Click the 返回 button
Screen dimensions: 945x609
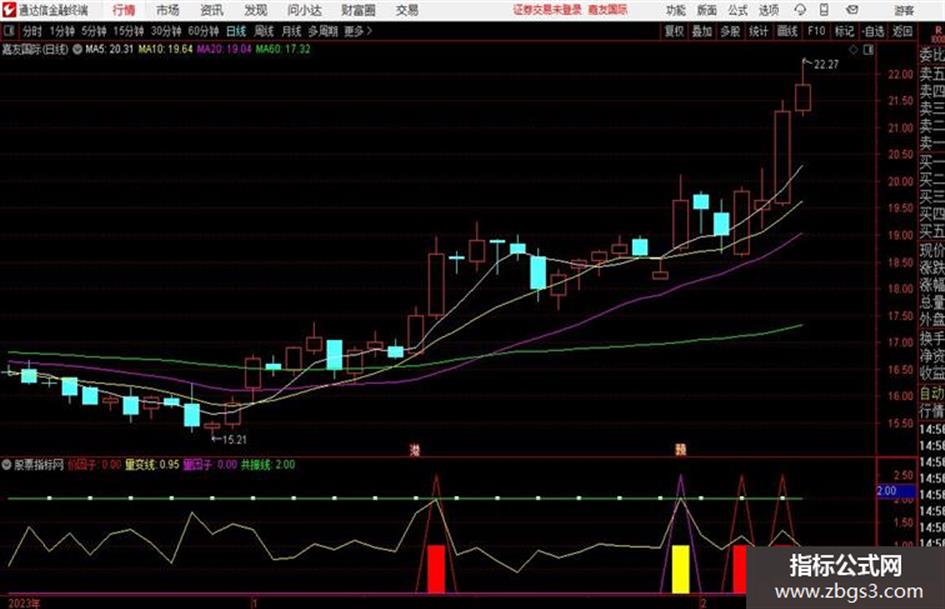(x=903, y=31)
